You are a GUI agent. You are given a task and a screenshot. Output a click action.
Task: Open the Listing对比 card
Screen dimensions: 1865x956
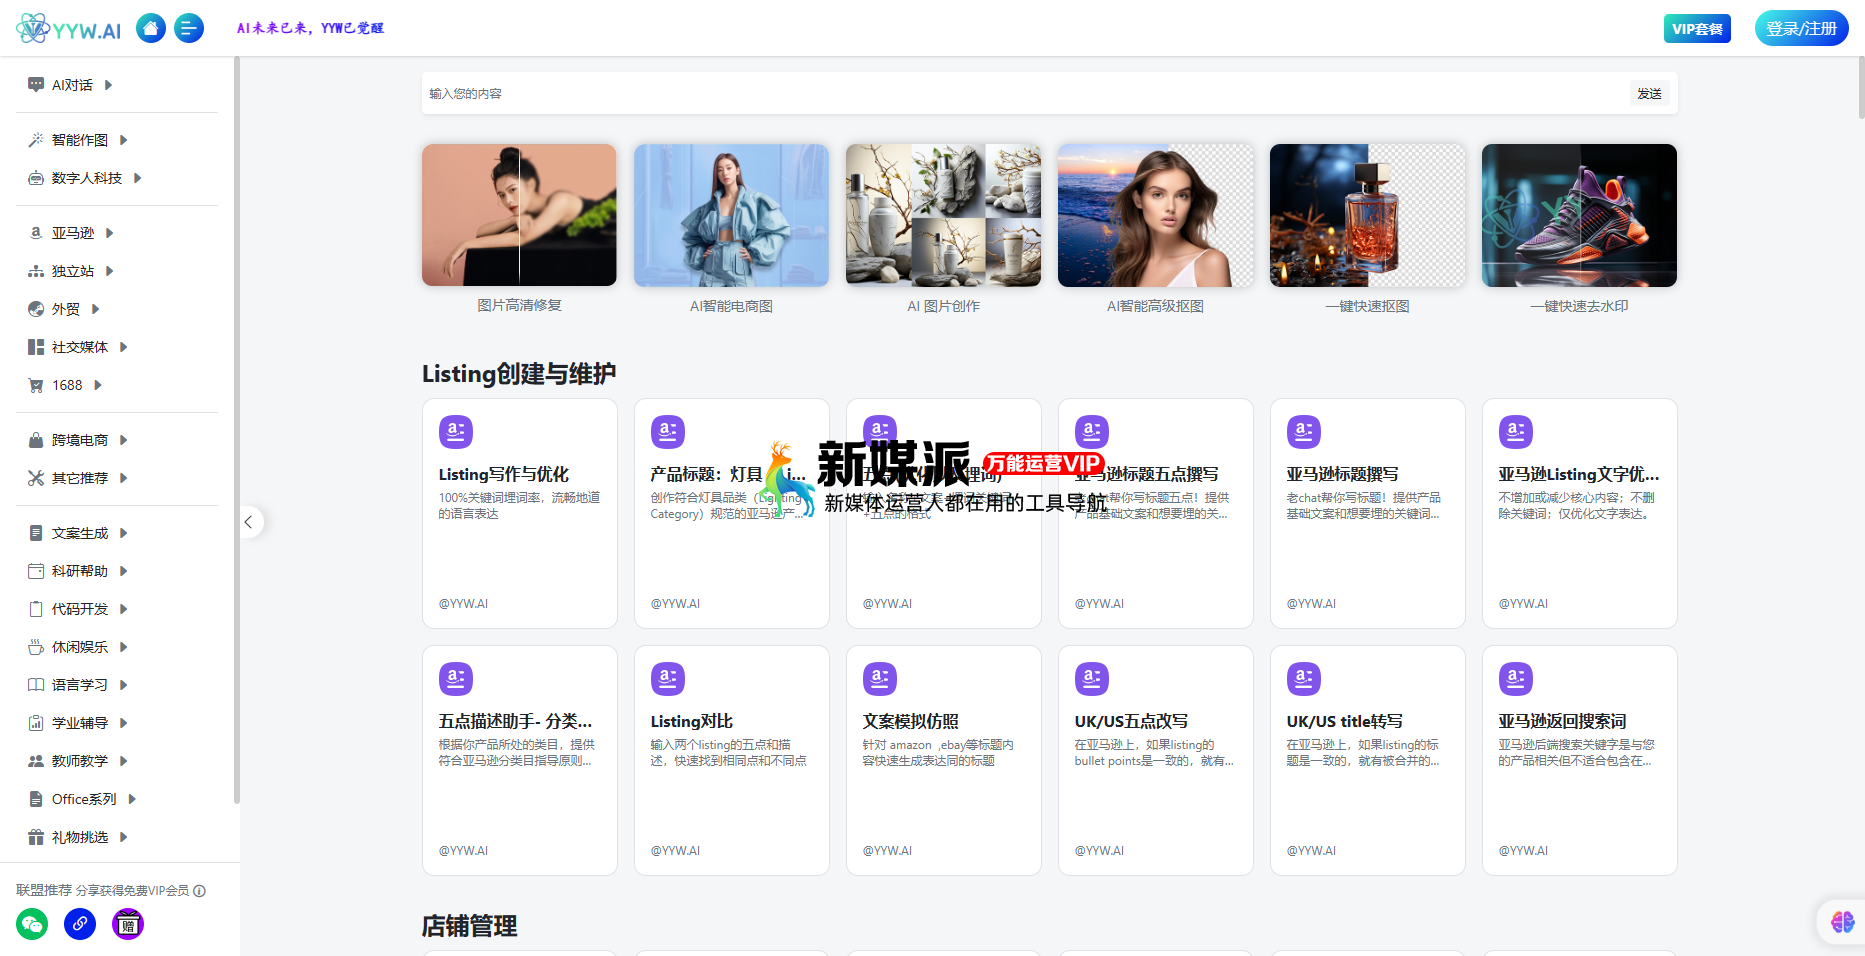tap(732, 760)
